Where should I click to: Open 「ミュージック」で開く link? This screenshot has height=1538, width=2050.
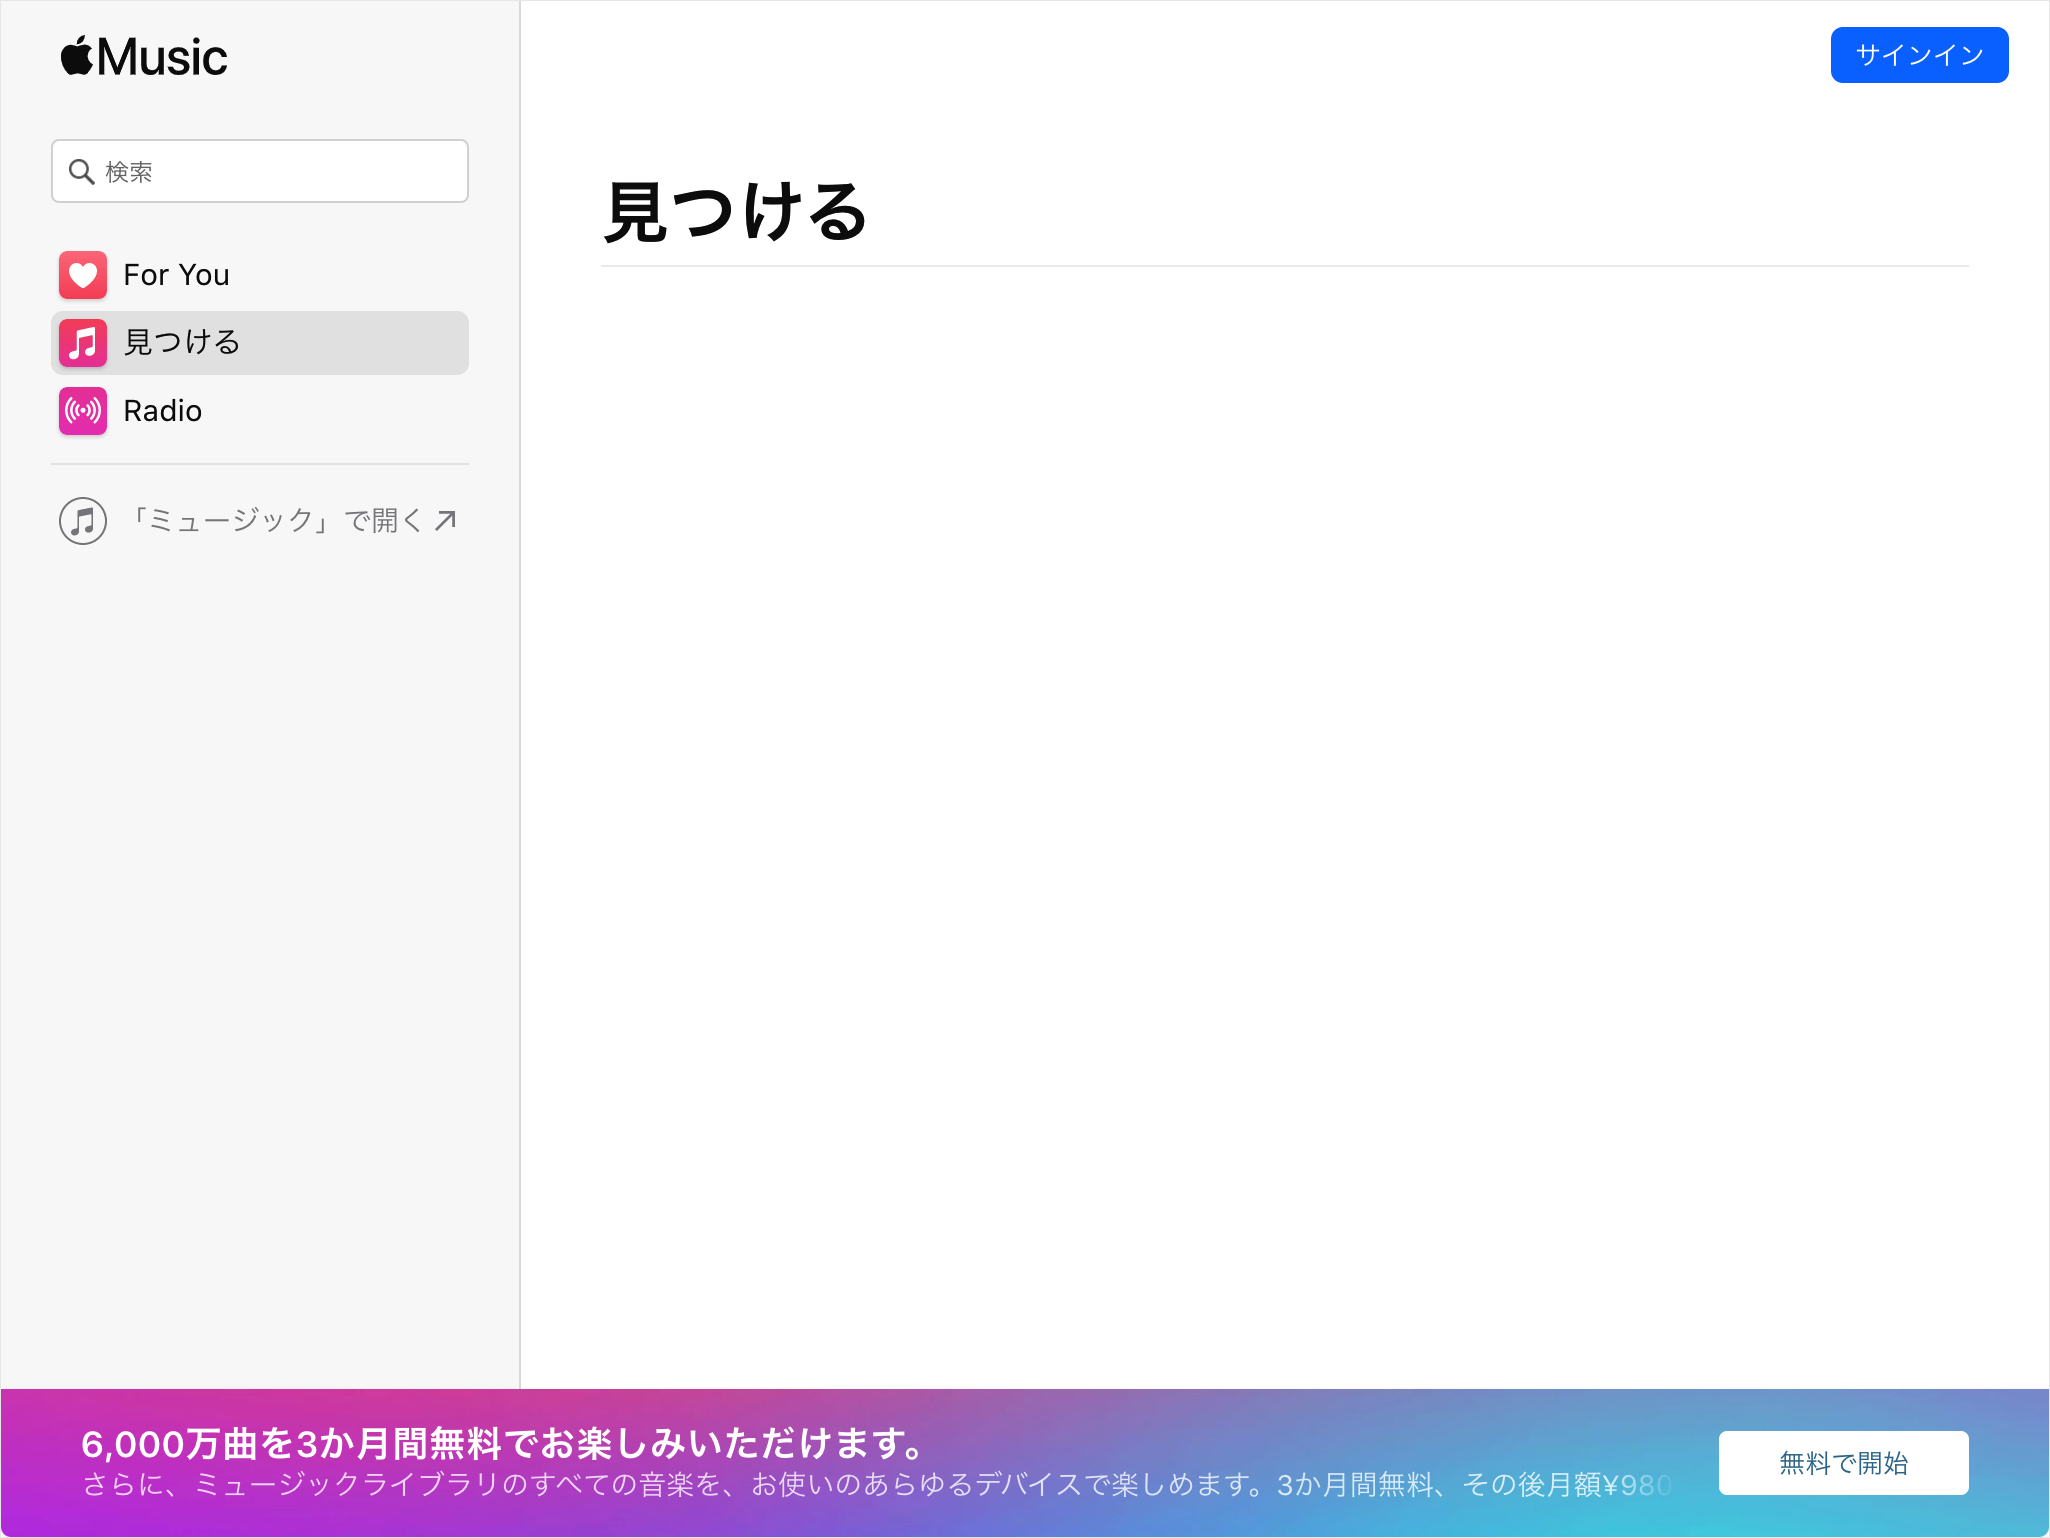(260, 519)
